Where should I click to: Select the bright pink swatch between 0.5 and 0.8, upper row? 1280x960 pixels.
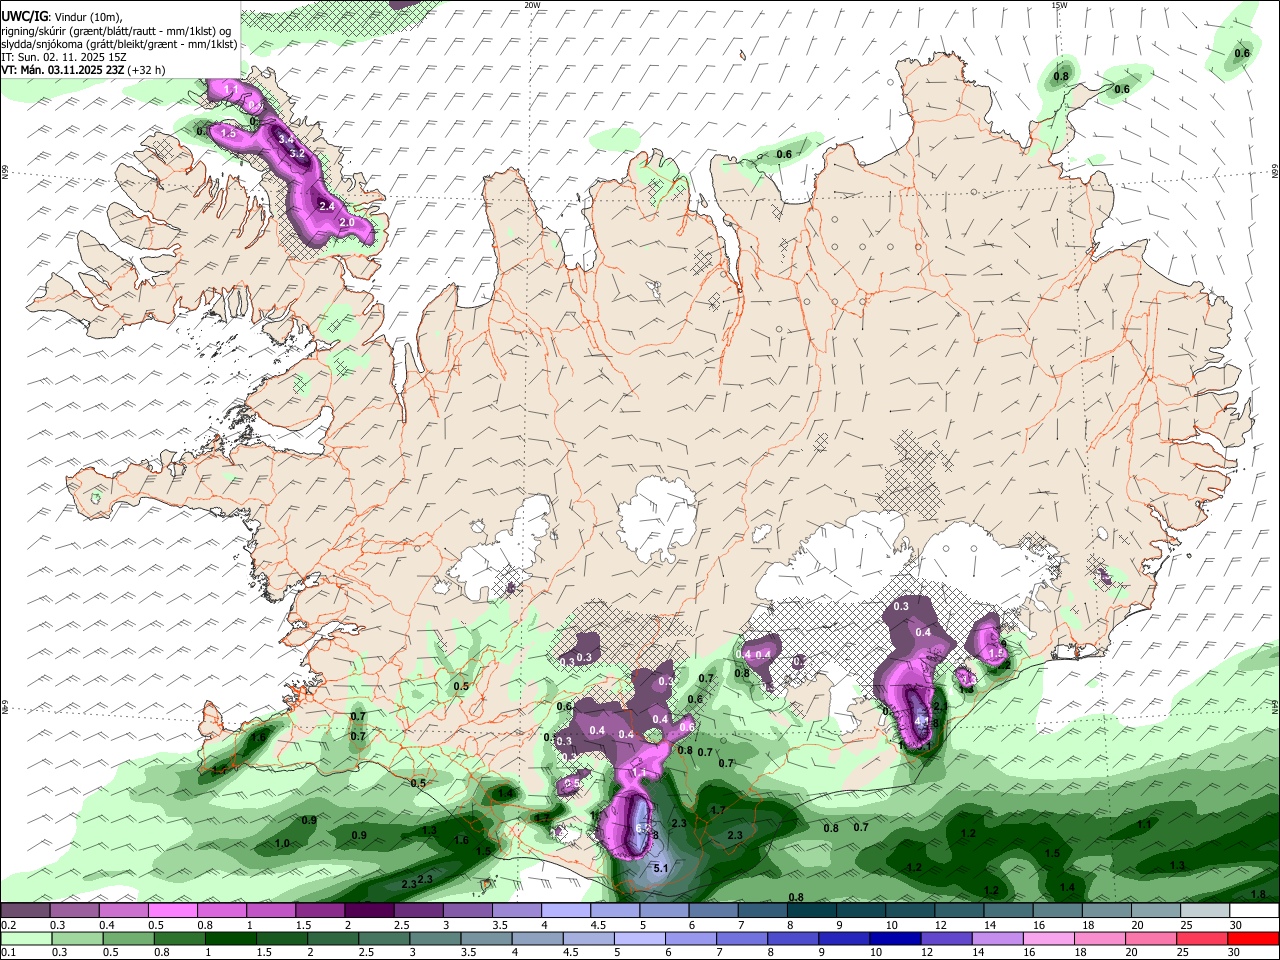(x=172, y=911)
